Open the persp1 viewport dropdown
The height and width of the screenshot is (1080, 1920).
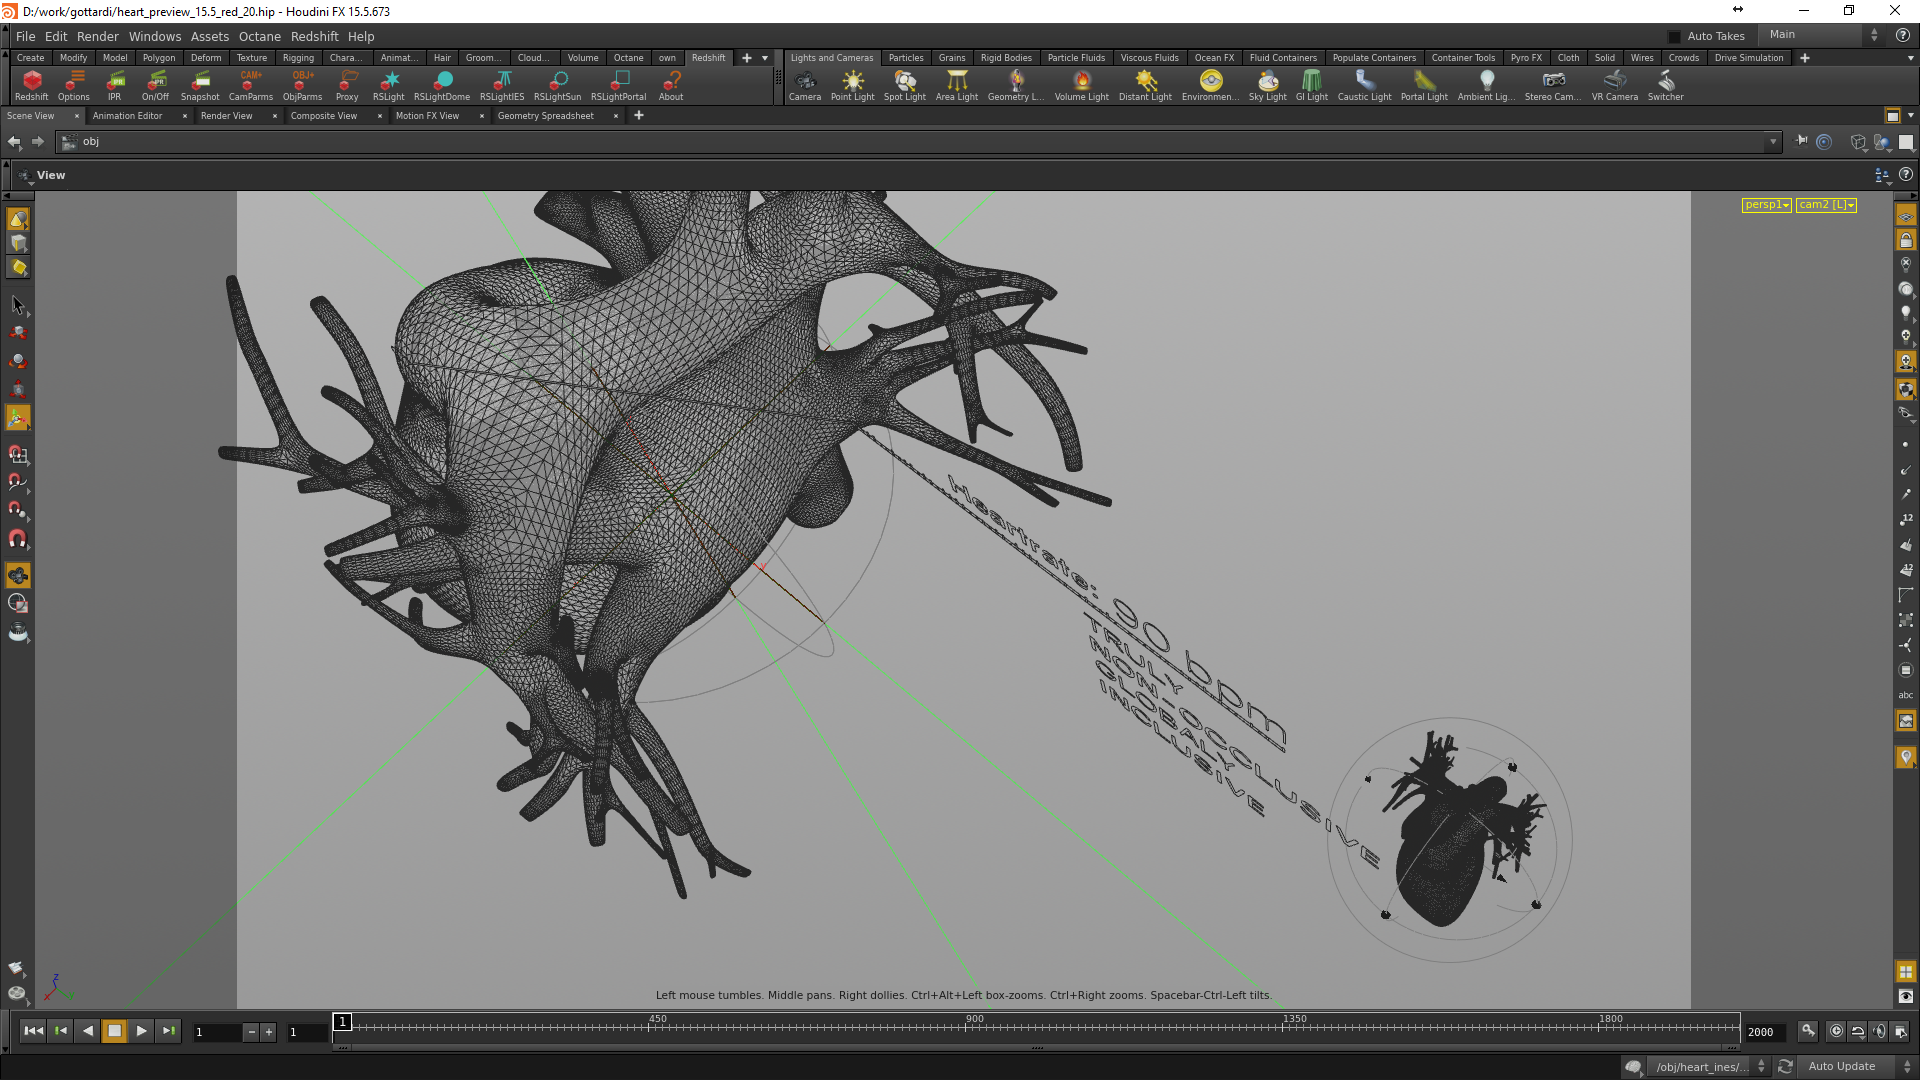tap(1766, 205)
